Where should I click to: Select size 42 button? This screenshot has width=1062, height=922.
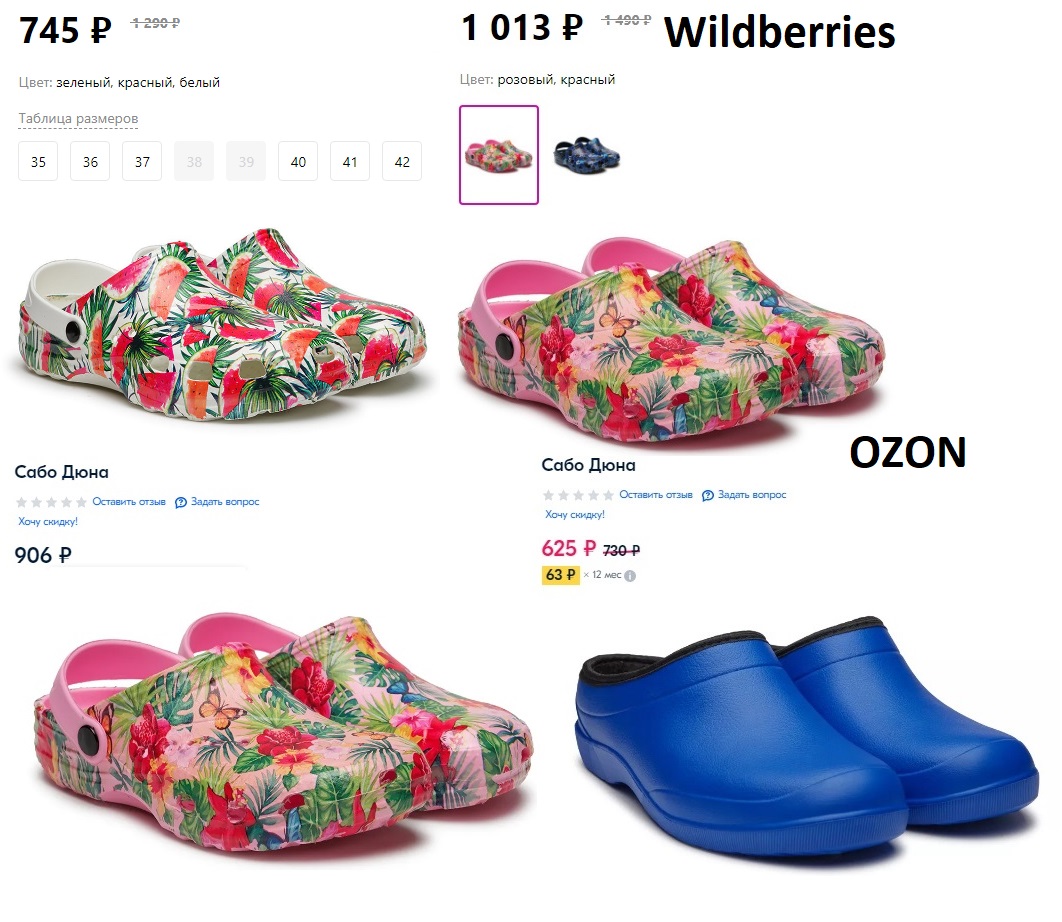click(402, 161)
